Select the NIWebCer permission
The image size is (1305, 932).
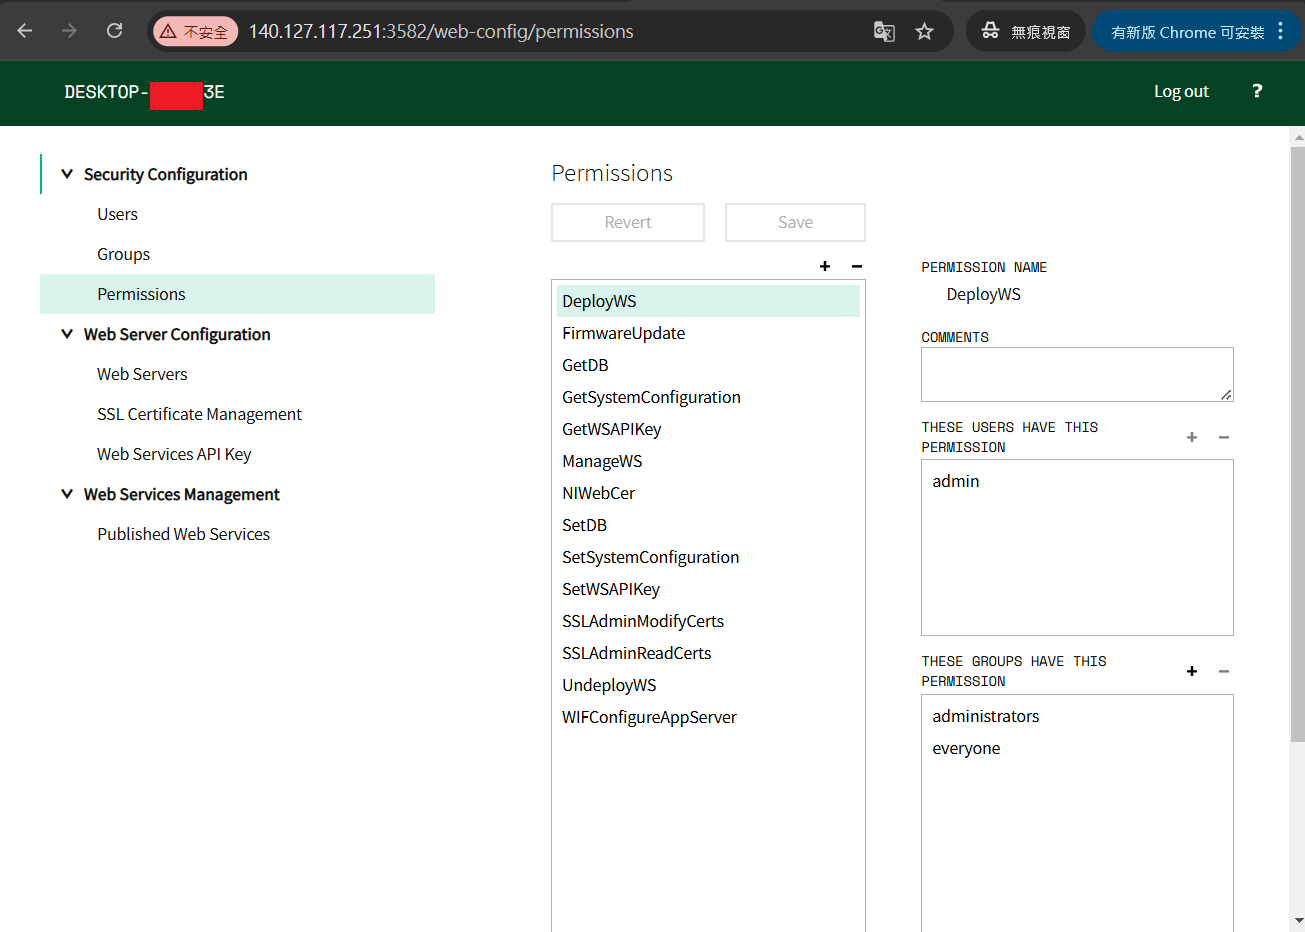pyautogui.click(x=708, y=493)
